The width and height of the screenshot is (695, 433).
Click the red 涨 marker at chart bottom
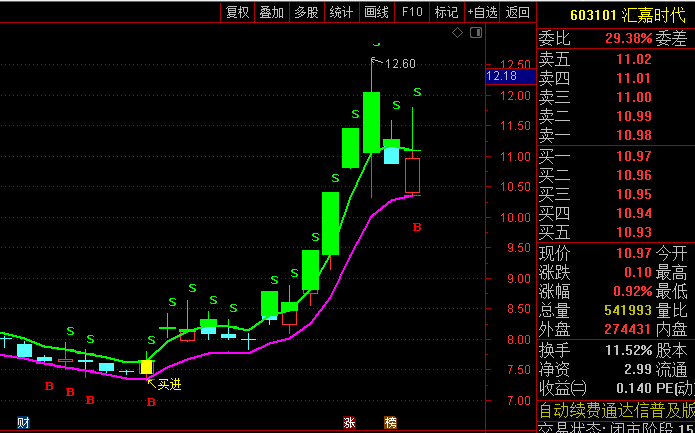click(x=349, y=423)
